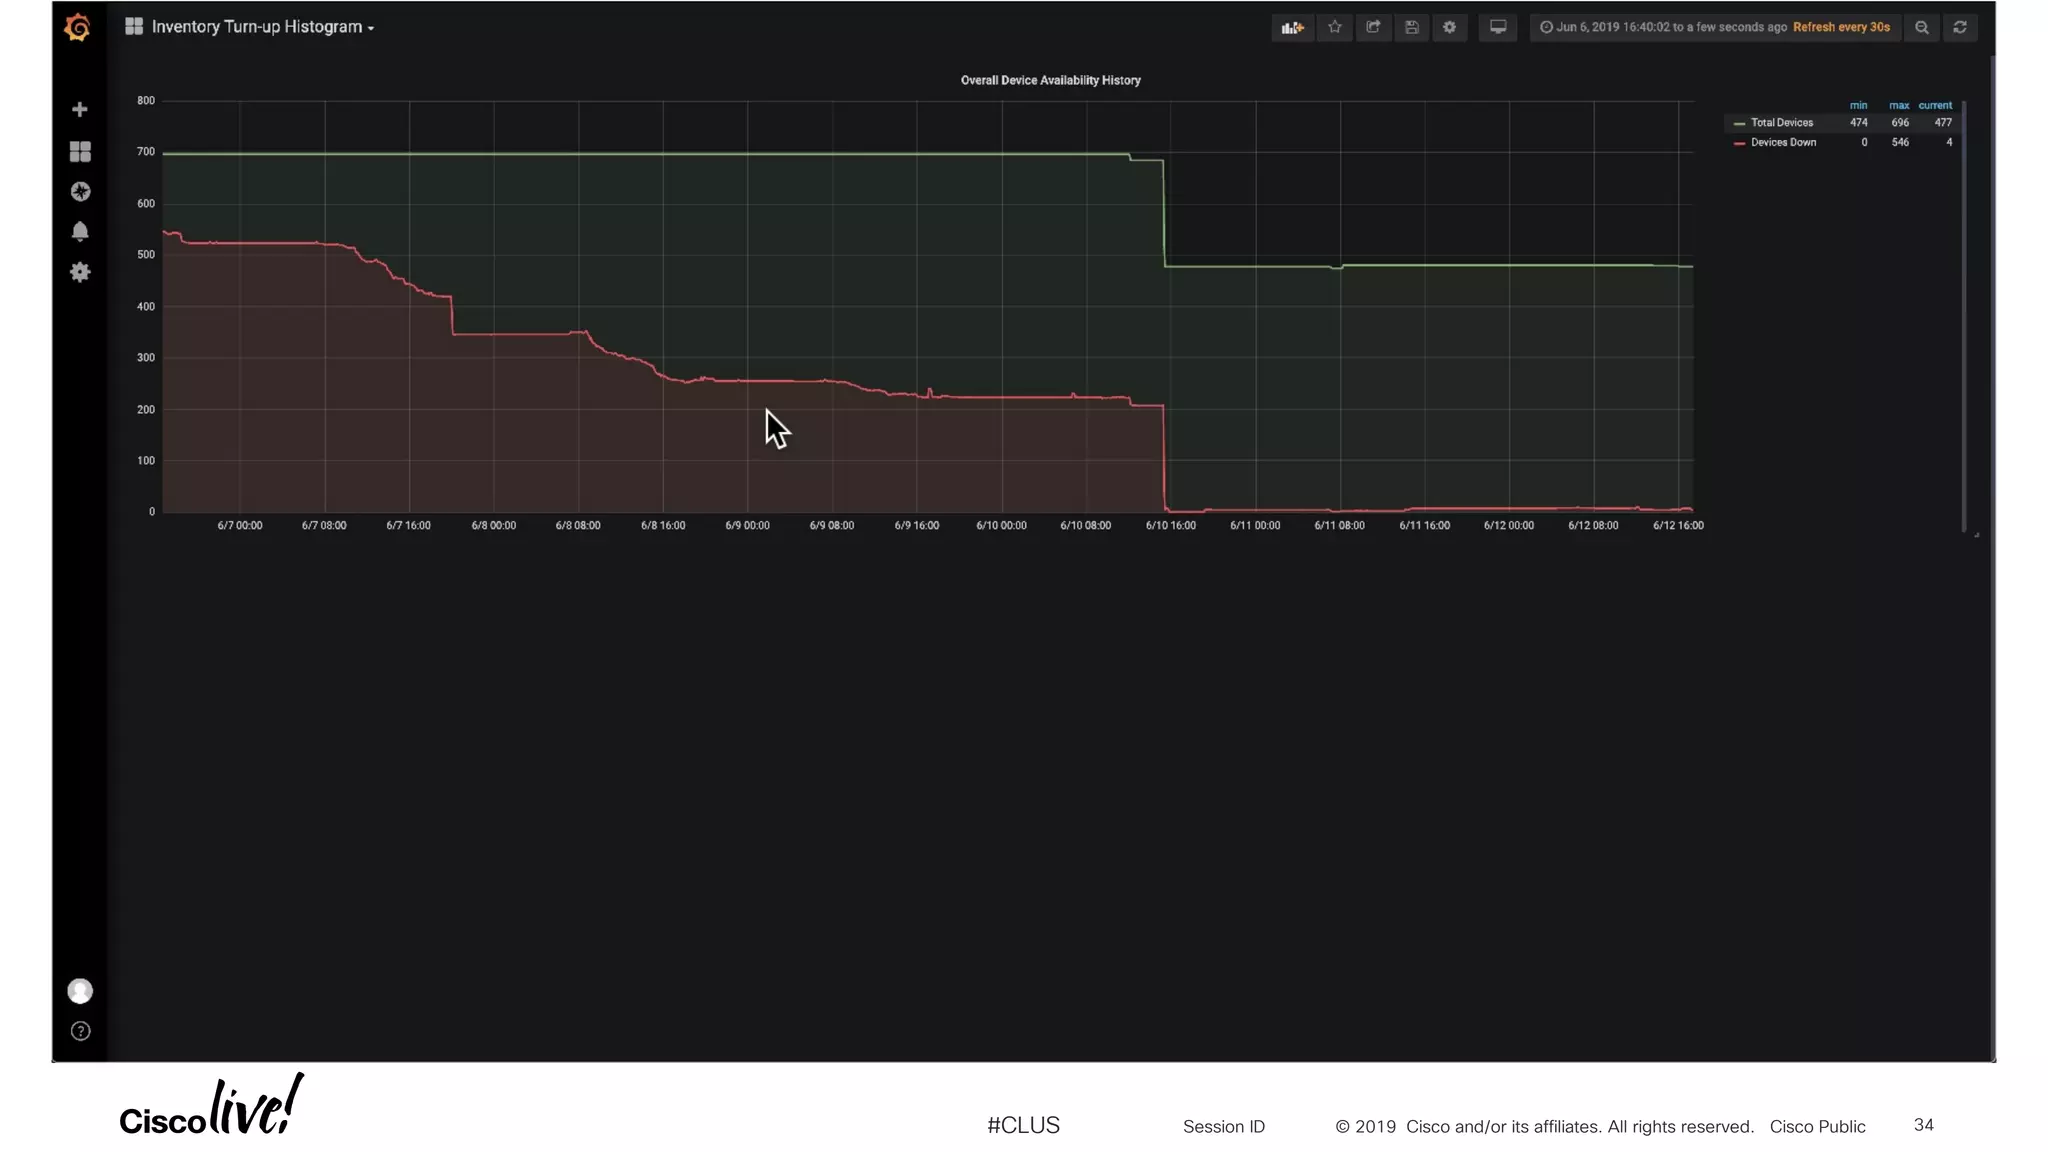This screenshot has height=1152, width=2048.
Task: Open the Create plus menu in sidebar
Action: point(80,109)
